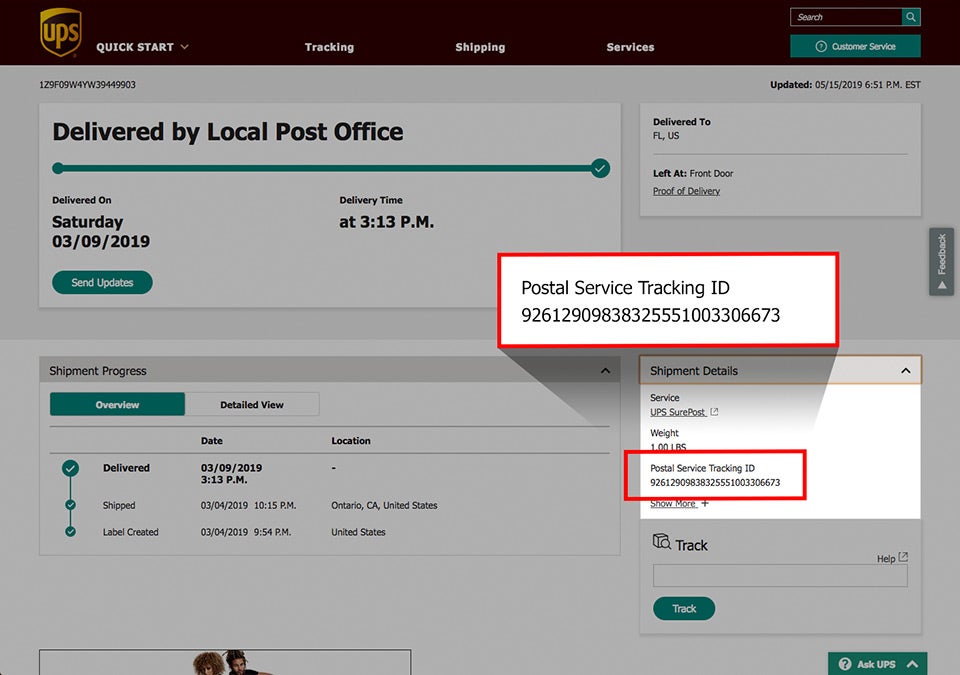This screenshot has height=675, width=960.
Task: Click the plus icon next to Show More
Action: coord(705,503)
